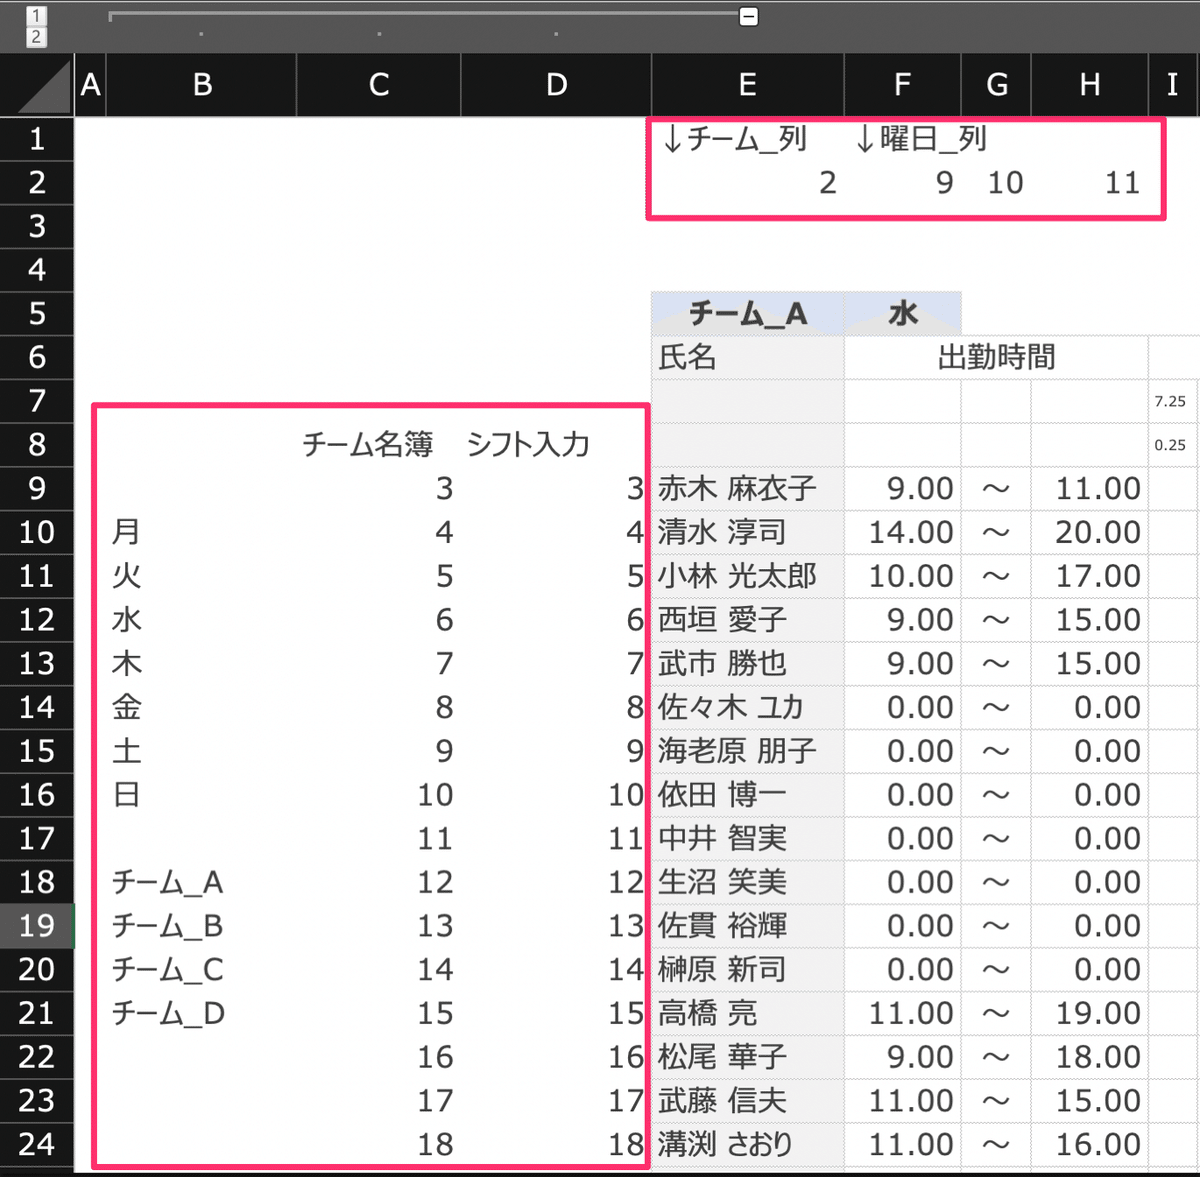Click cell with ↓曜日_列 label
The width and height of the screenshot is (1200, 1177).
pos(902,139)
